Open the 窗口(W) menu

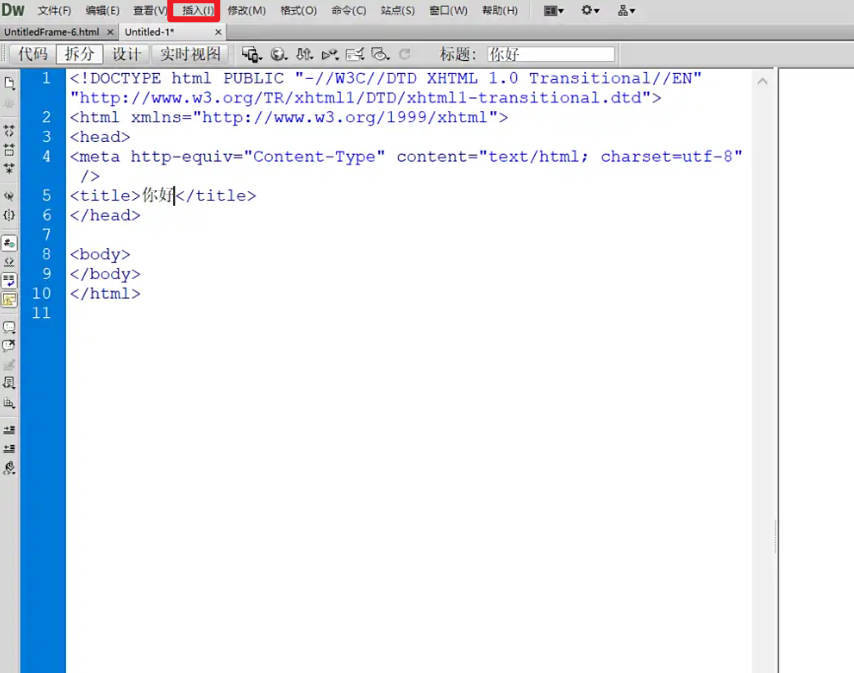point(448,10)
